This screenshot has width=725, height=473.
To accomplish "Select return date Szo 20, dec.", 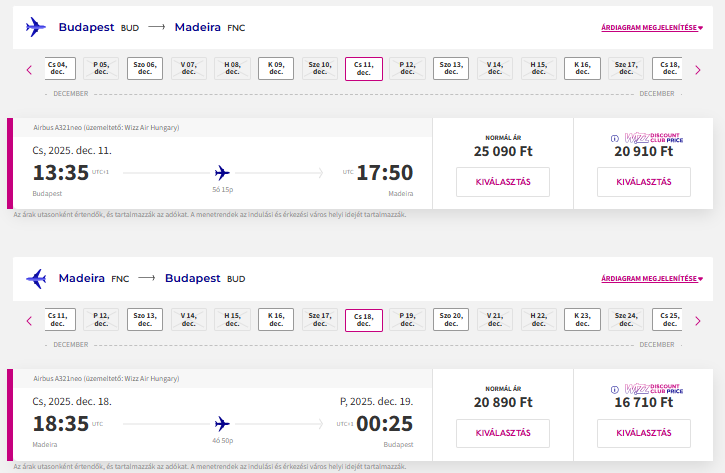I will click(x=451, y=319).
